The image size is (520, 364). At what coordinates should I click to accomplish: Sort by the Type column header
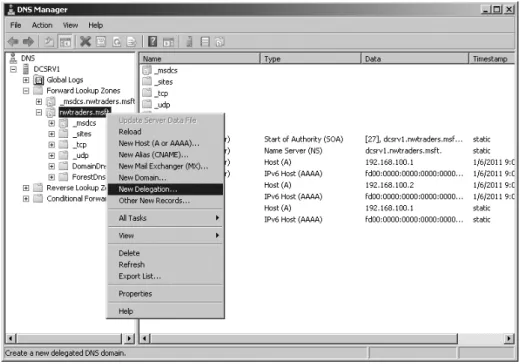point(311,59)
